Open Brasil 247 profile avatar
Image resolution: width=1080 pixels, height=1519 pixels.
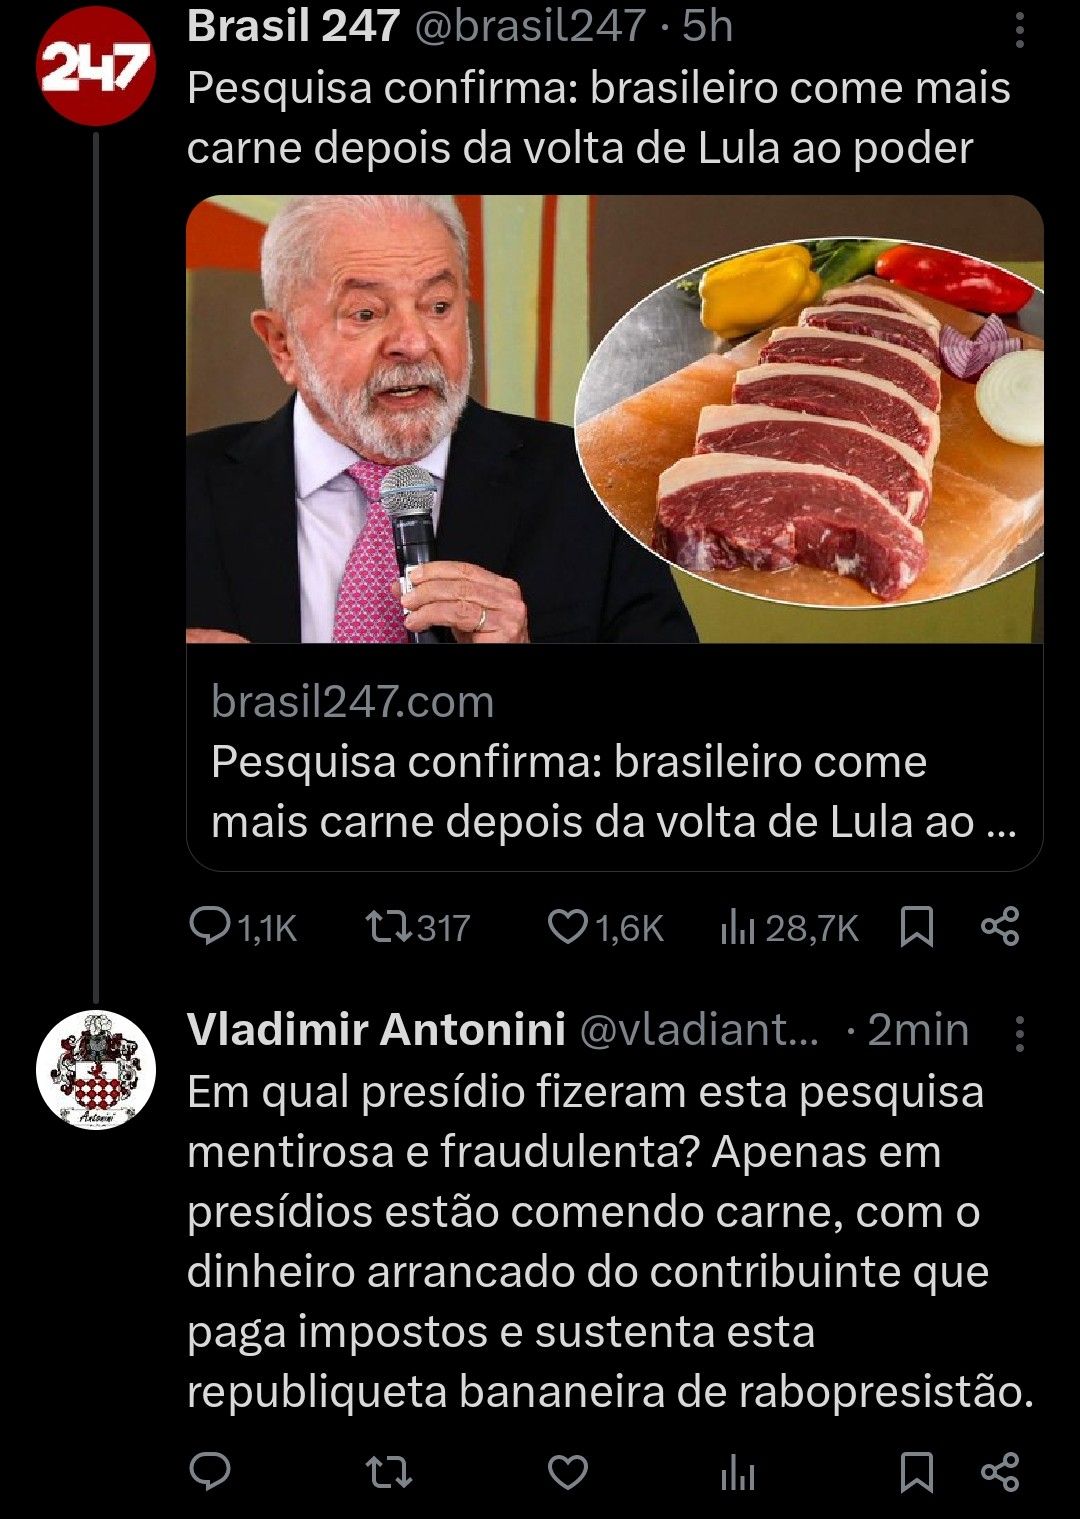[x=95, y=66]
